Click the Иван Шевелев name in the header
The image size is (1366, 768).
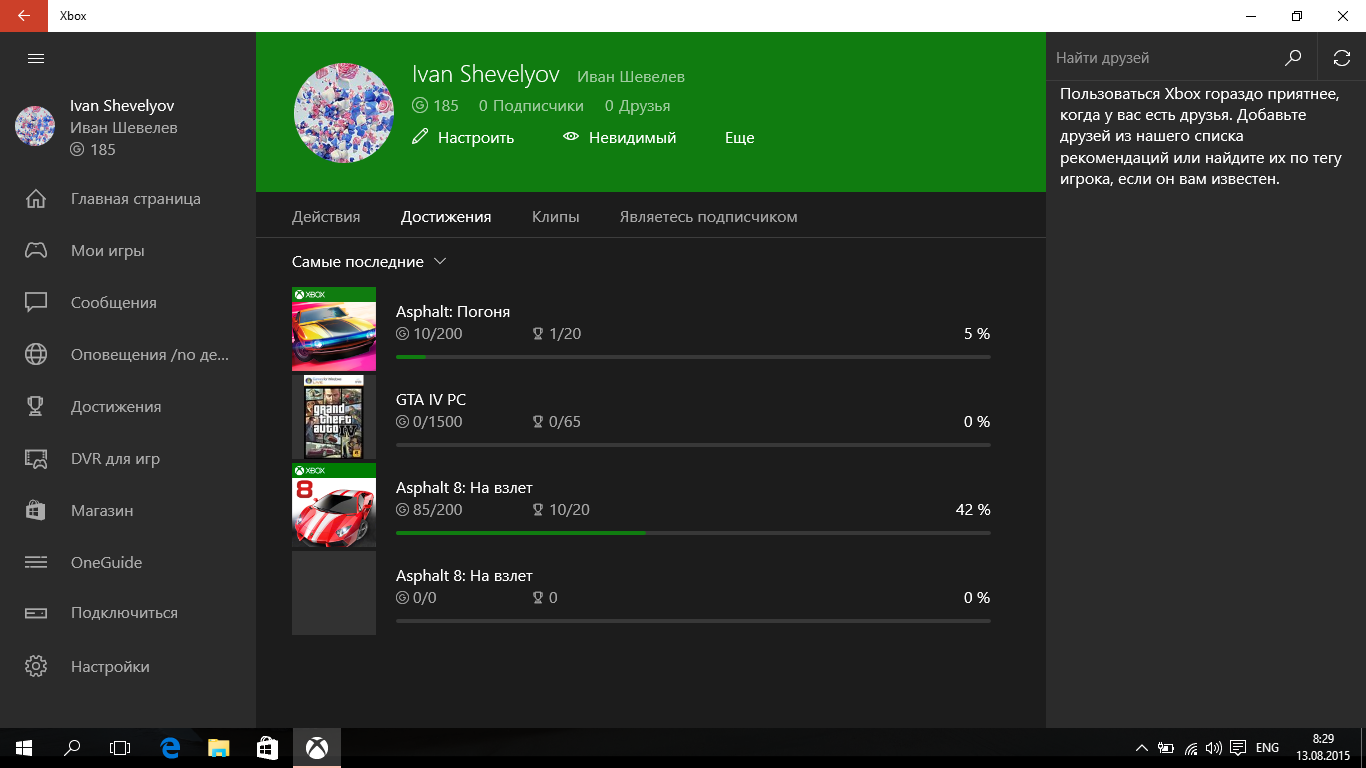click(x=631, y=77)
